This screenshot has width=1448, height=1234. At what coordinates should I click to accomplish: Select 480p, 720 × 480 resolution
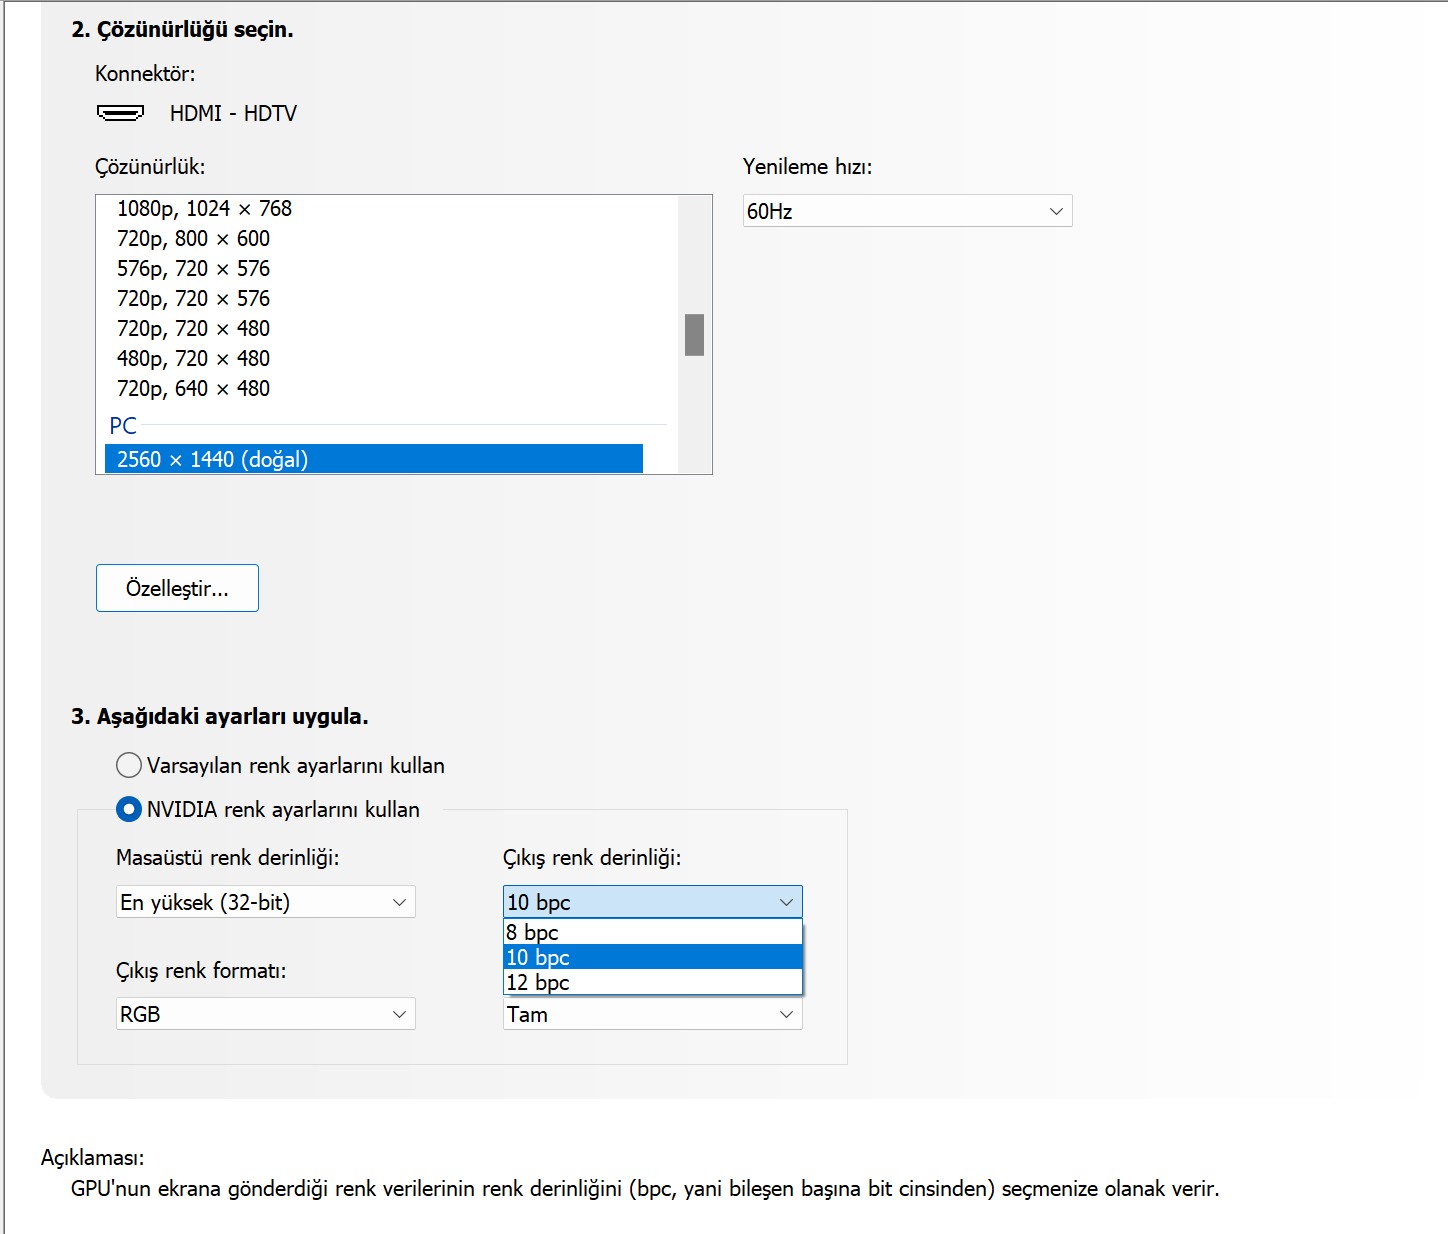193,358
